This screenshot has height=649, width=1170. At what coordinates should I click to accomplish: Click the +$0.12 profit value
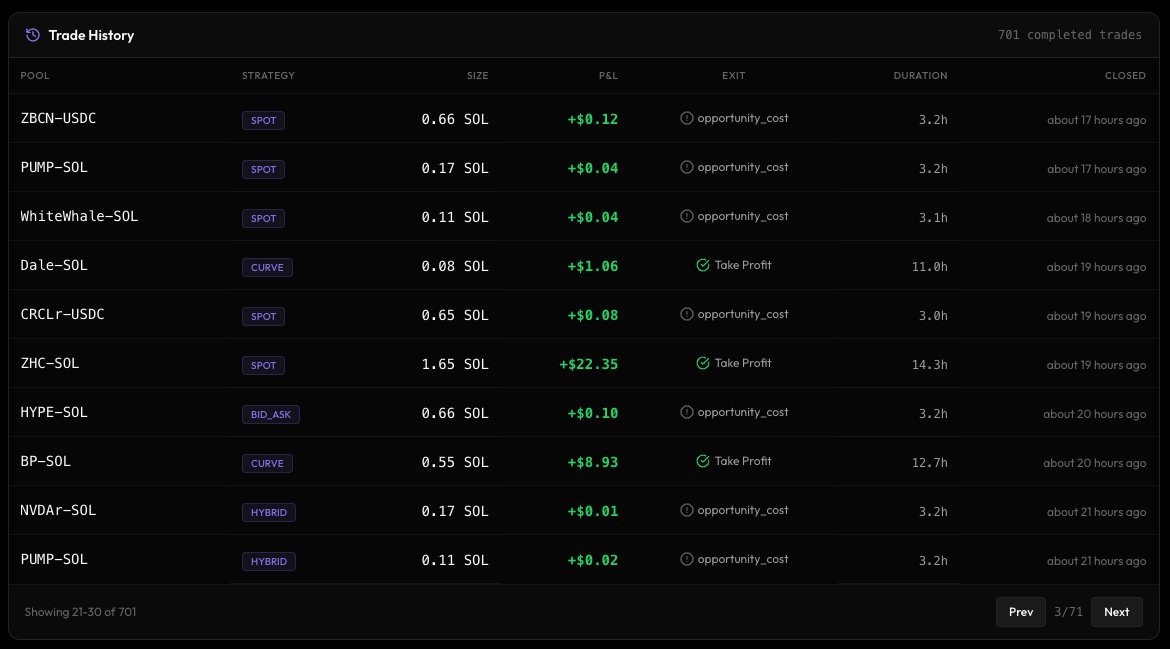[x=592, y=119]
